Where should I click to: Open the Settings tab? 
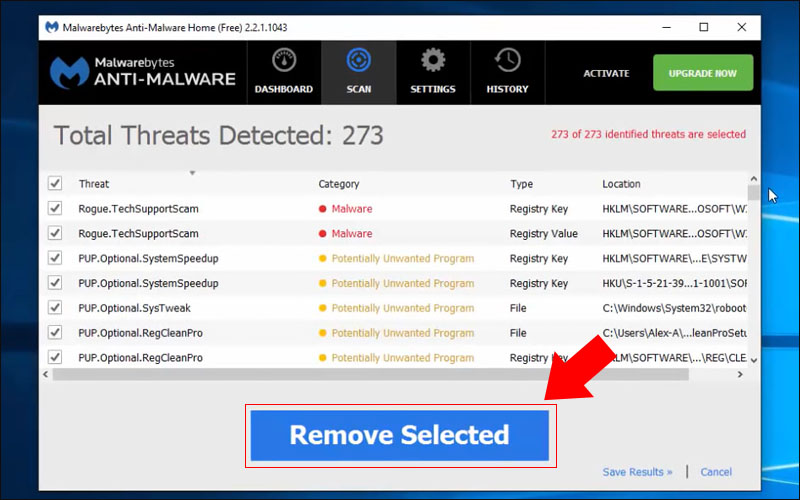[433, 72]
